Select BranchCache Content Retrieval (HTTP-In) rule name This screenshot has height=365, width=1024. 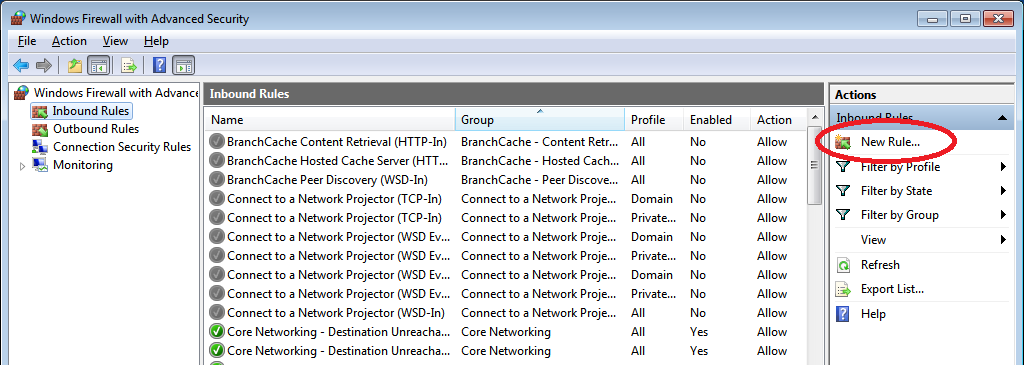(336, 142)
